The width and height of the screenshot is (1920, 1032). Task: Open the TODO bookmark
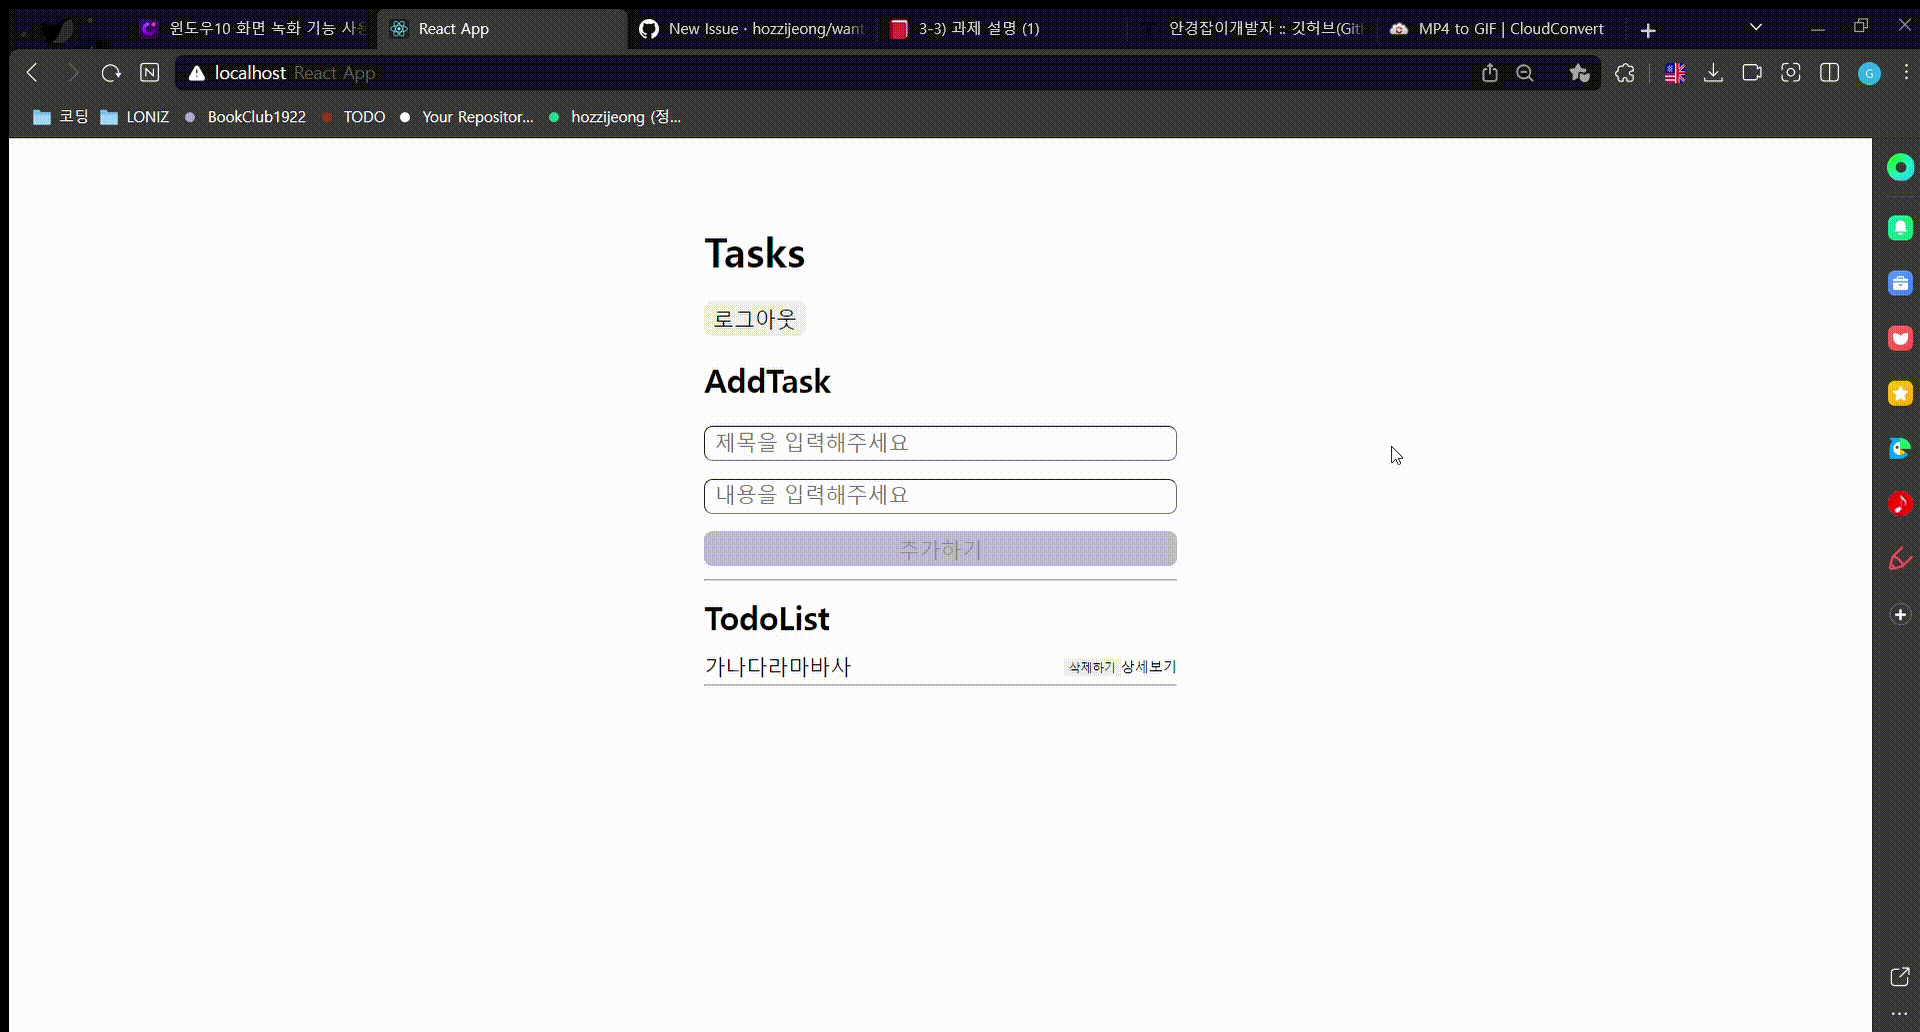coord(354,117)
